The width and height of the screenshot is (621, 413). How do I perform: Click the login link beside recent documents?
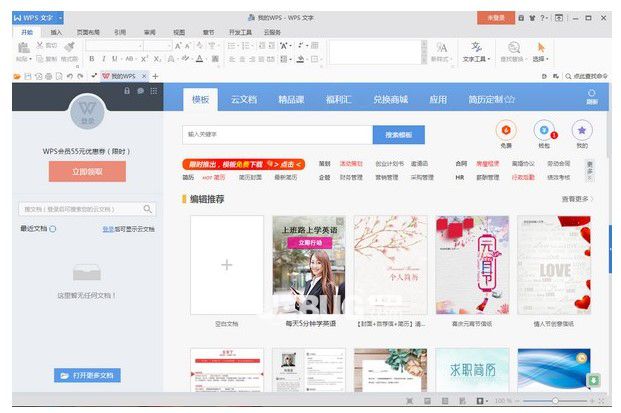click(x=108, y=229)
